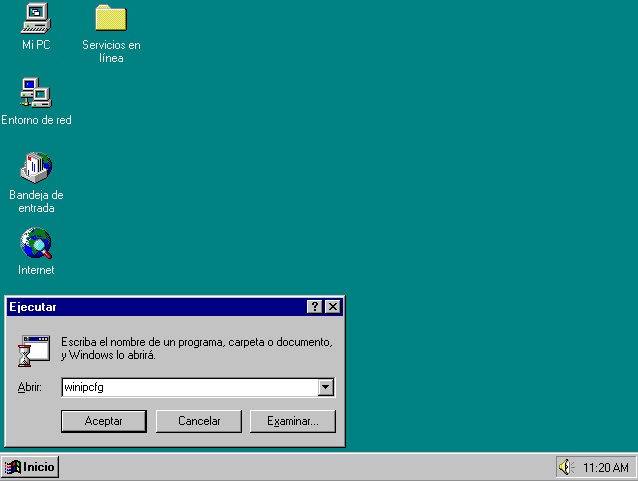The width and height of the screenshot is (638, 481).
Task: Click the Abrir: label
Action: tap(29, 387)
